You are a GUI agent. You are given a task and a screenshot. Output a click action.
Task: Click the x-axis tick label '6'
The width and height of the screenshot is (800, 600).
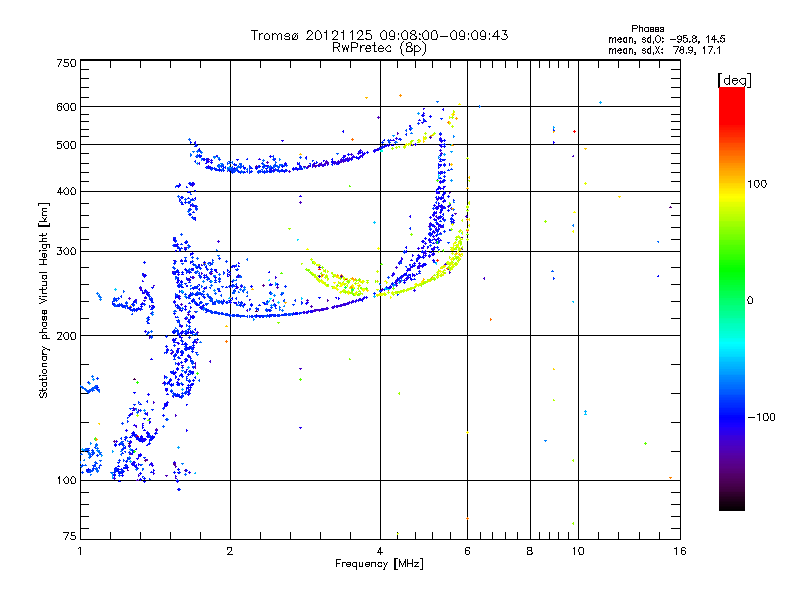[467, 551]
